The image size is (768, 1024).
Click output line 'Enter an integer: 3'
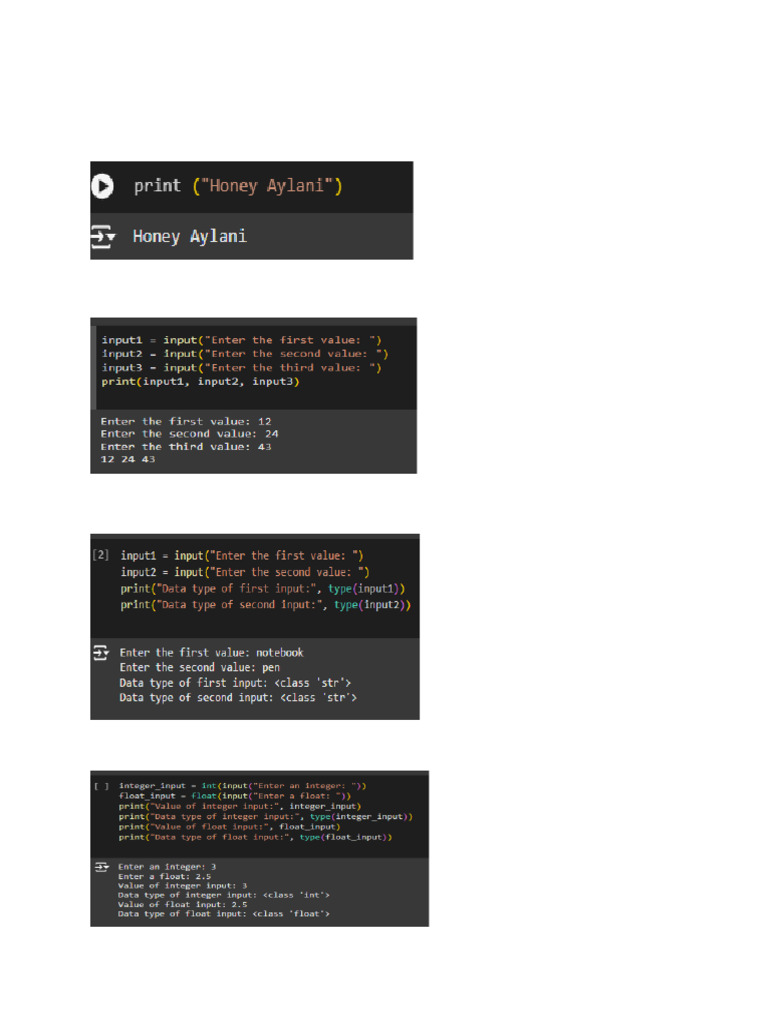(x=167, y=867)
